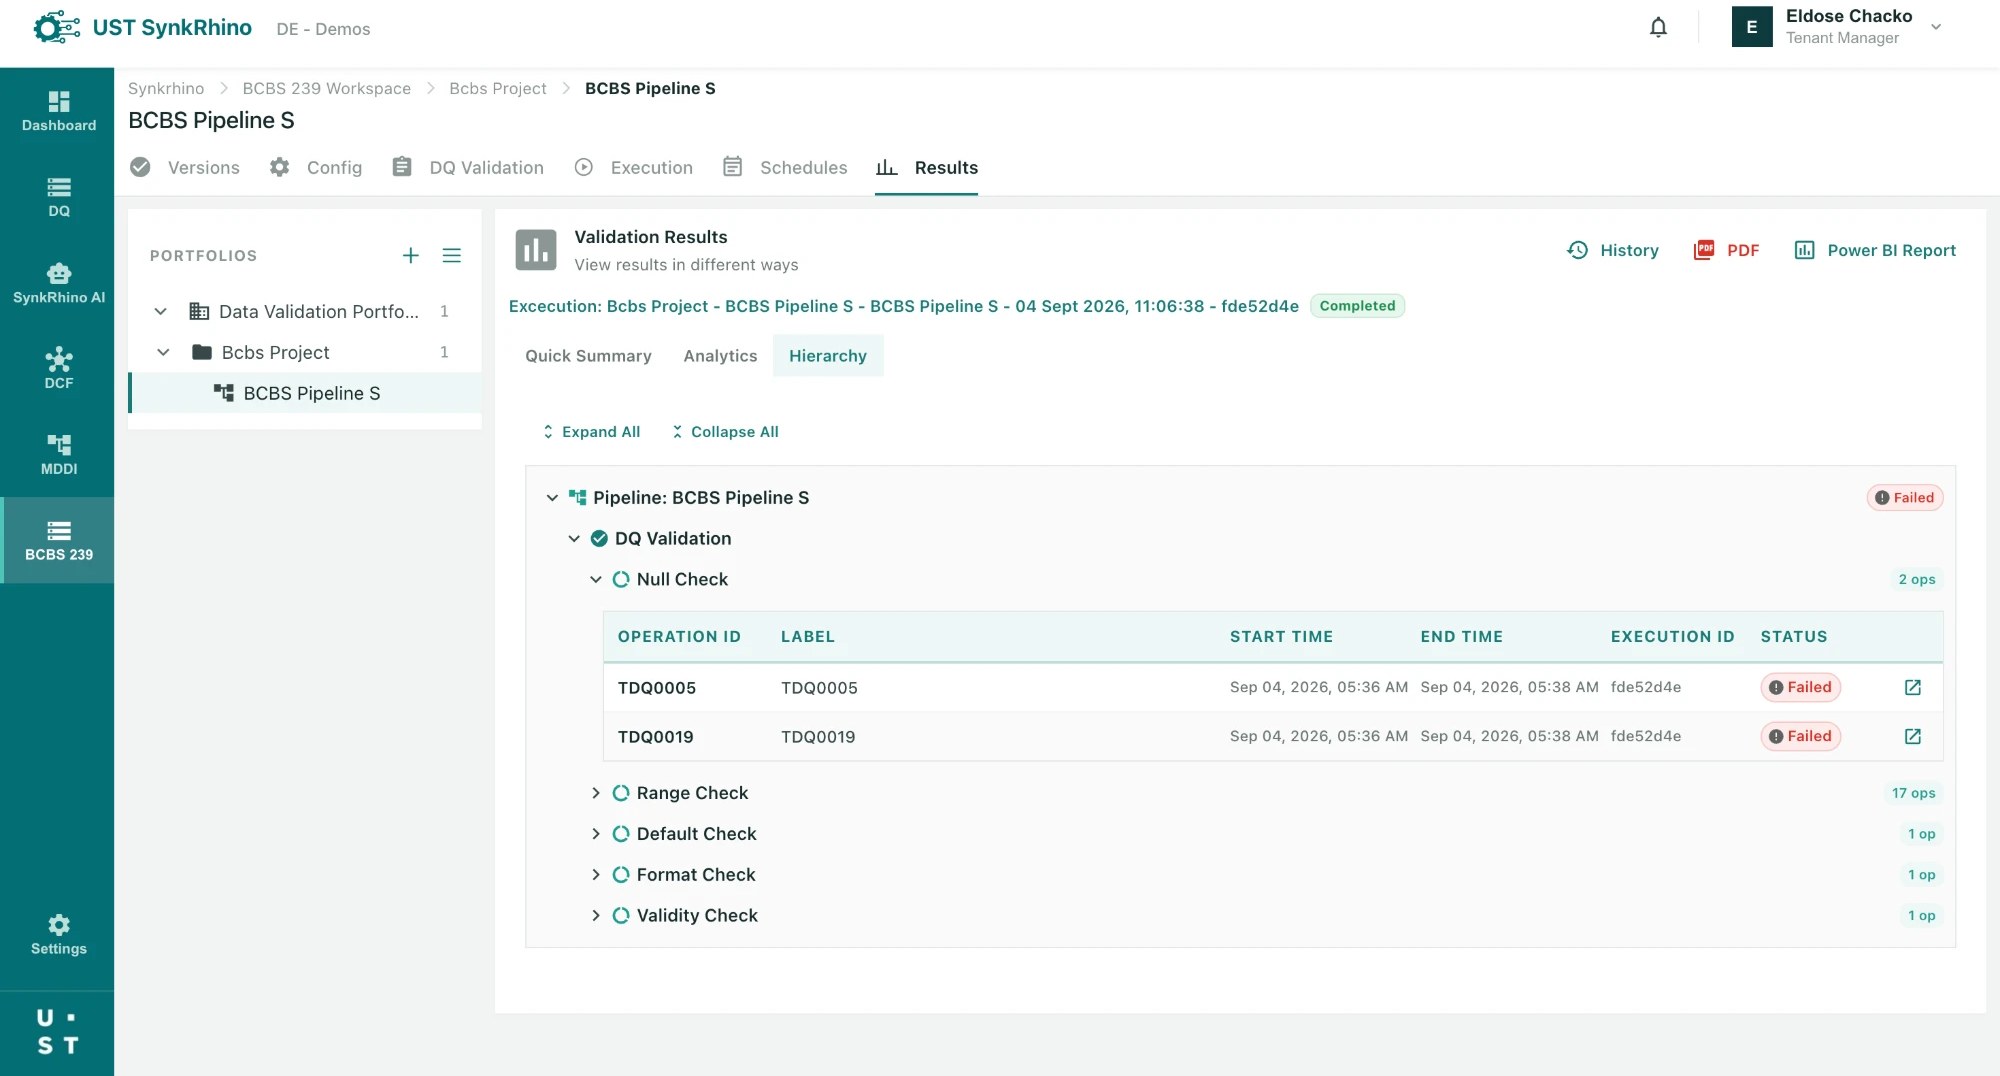The width and height of the screenshot is (2000, 1076).
Task: Export results as PDF
Action: (x=1726, y=250)
